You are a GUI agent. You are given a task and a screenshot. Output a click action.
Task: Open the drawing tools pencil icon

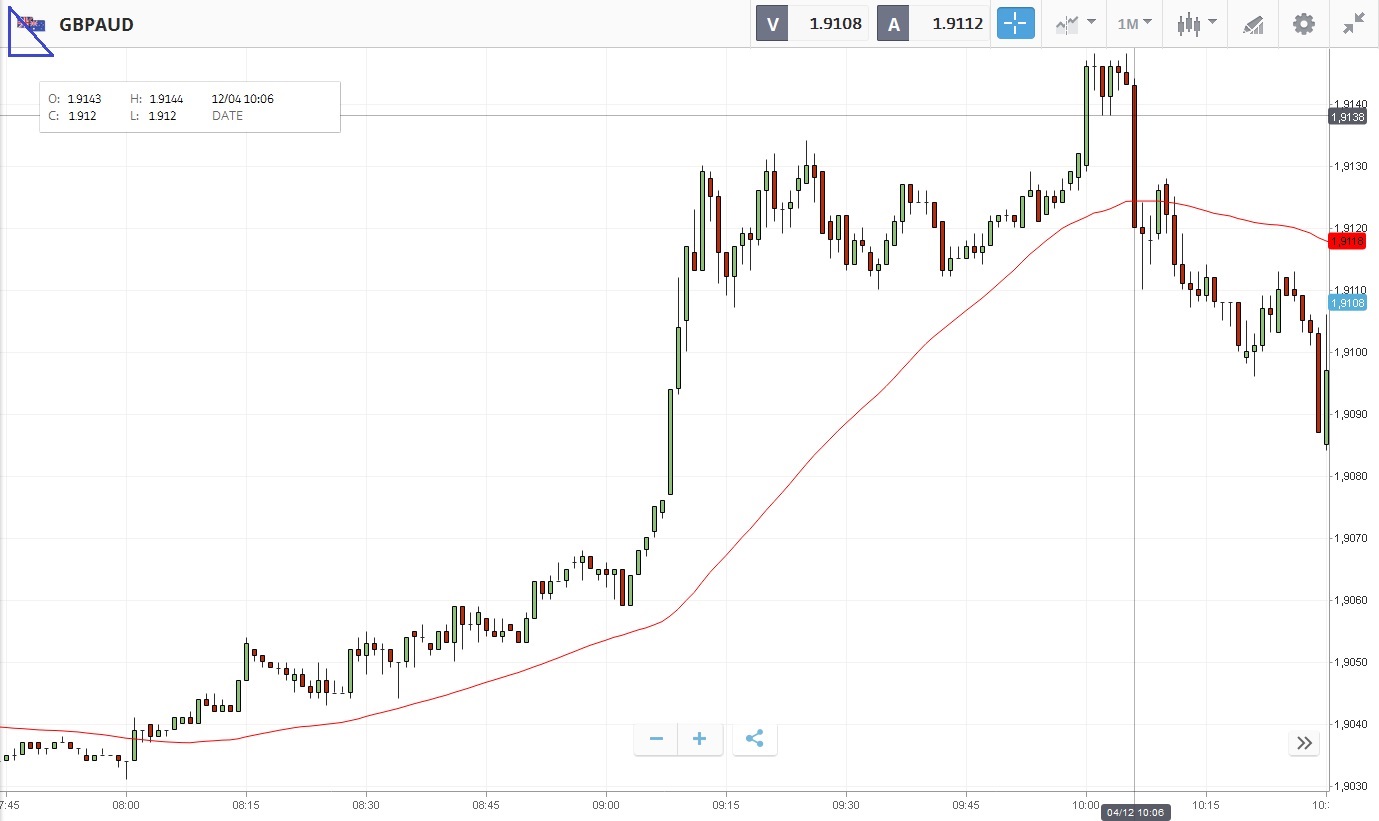point(1253,24)
